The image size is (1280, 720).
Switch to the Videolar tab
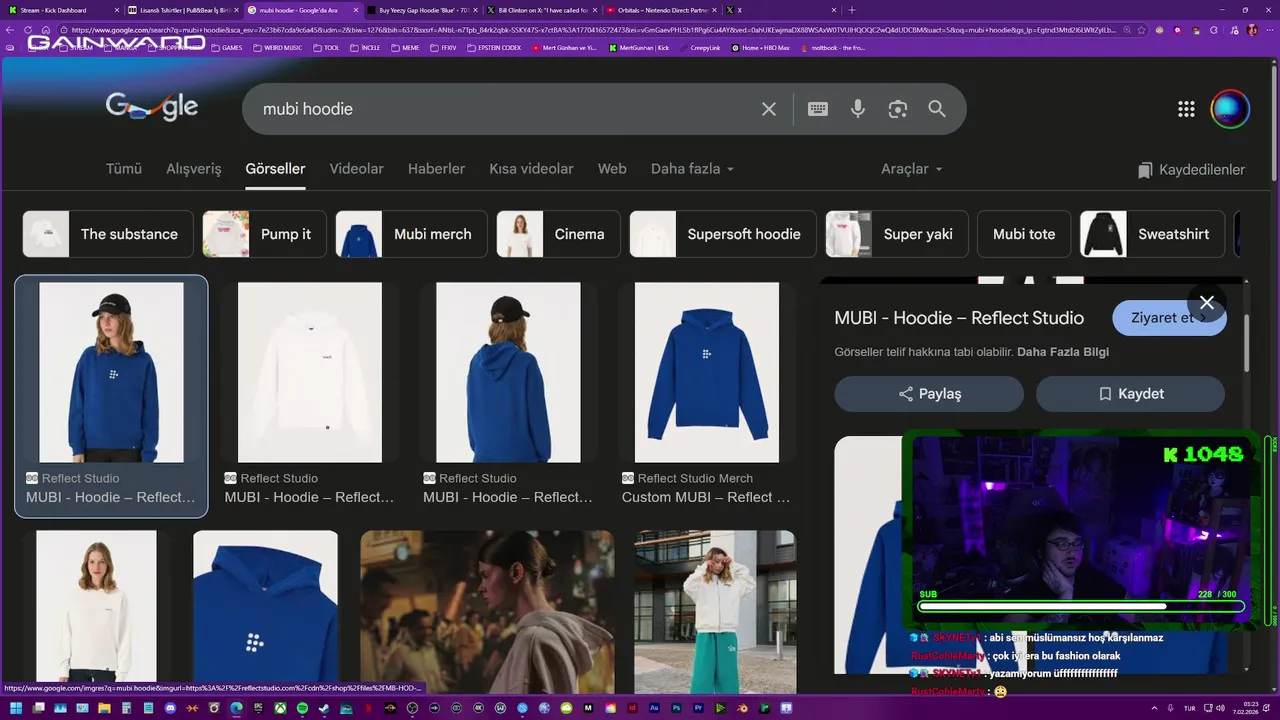357,169
